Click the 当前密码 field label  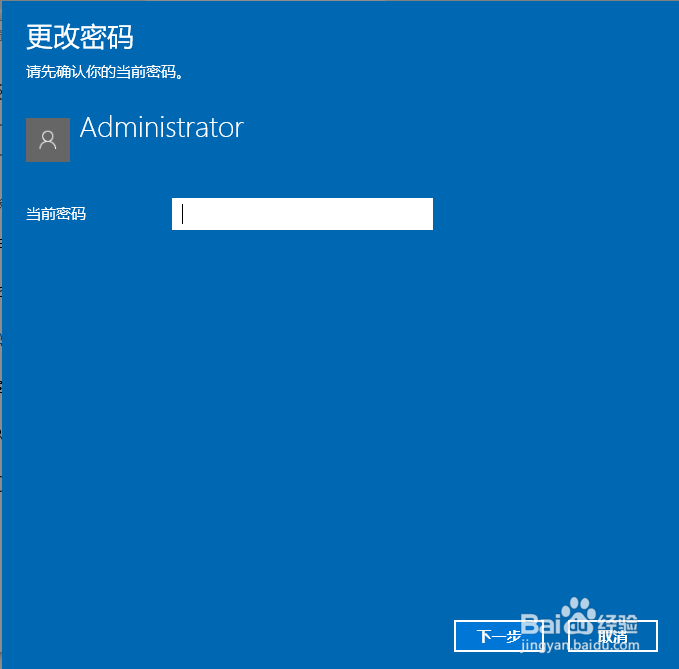(56, 214)
